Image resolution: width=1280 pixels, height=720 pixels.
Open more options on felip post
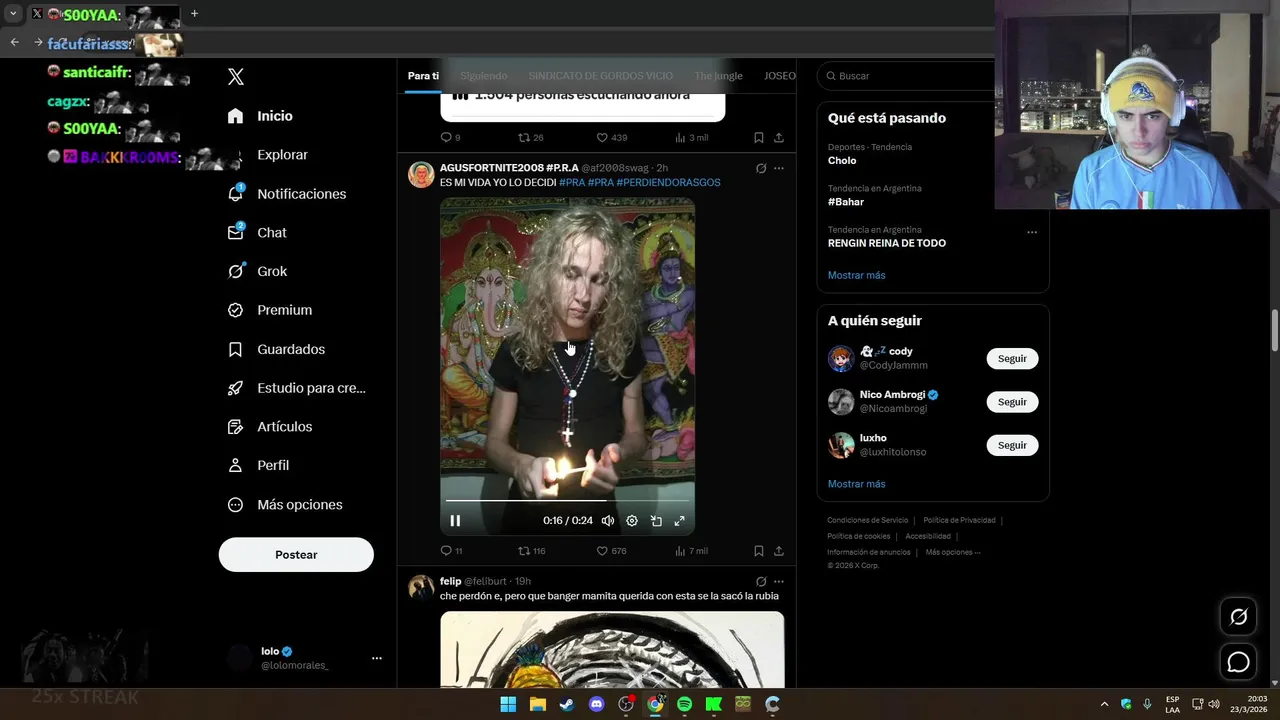[x=779, y=581]
